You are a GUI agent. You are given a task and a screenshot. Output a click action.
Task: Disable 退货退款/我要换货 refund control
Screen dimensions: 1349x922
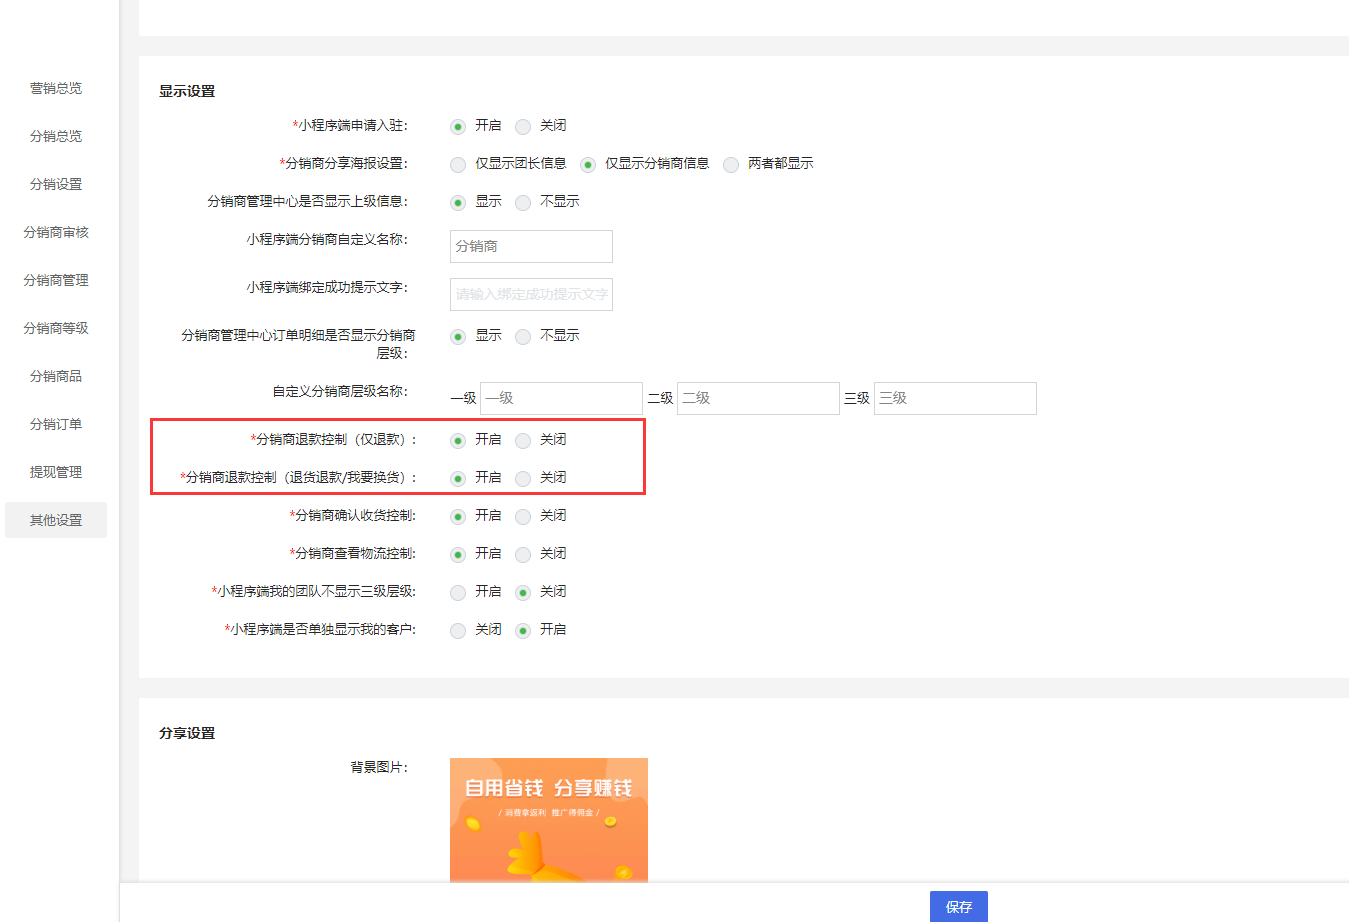[x=523, y=479]
